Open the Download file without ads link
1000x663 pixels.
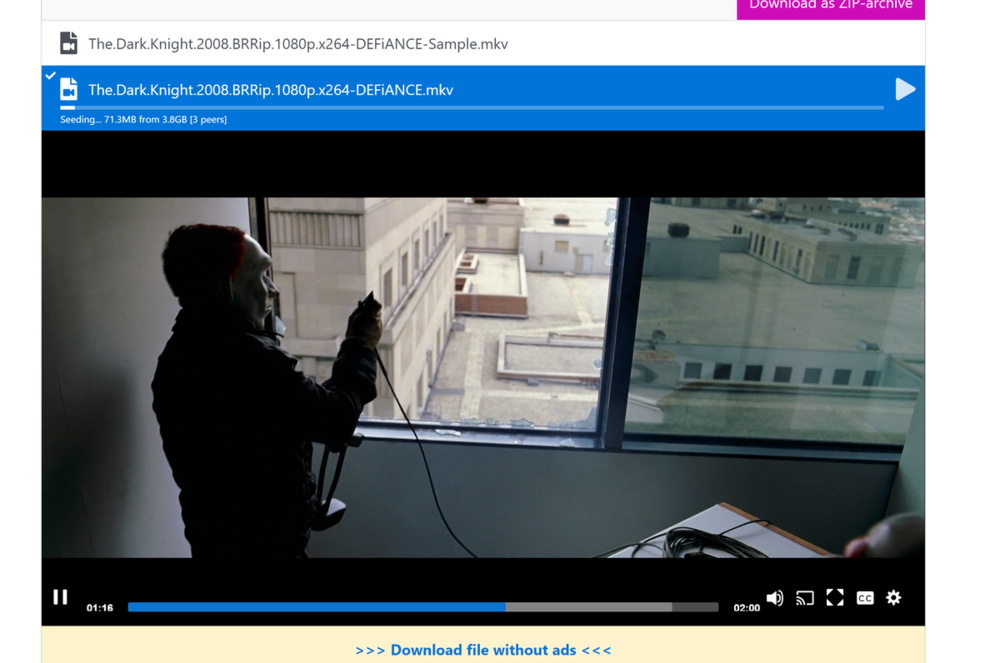(483, 650)
